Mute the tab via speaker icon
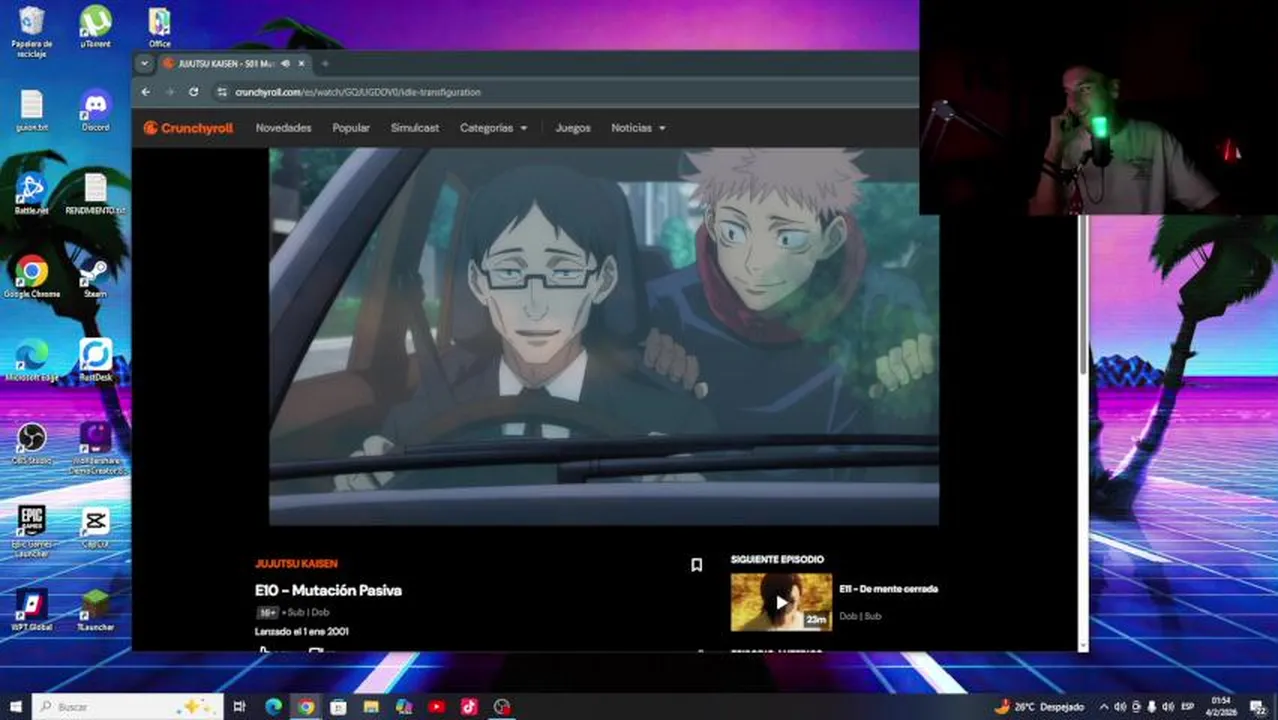The image size is (1278, 720). coord(286,64)
